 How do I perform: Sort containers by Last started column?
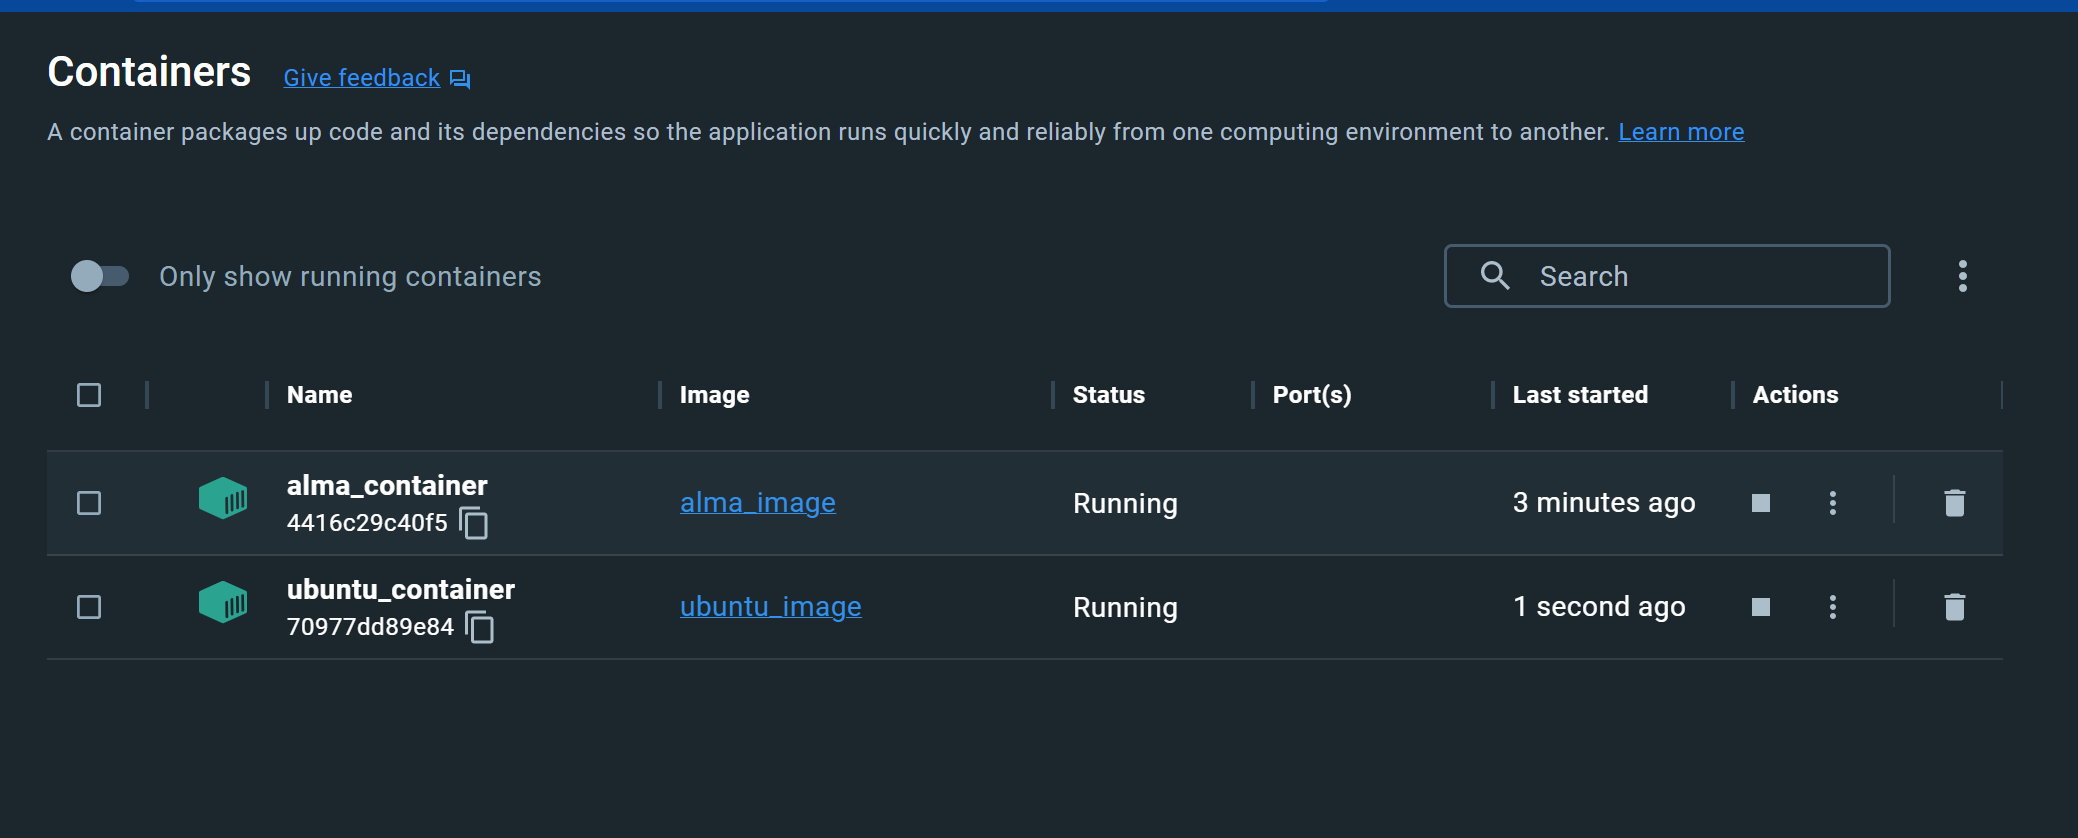tap(1580, 395)
